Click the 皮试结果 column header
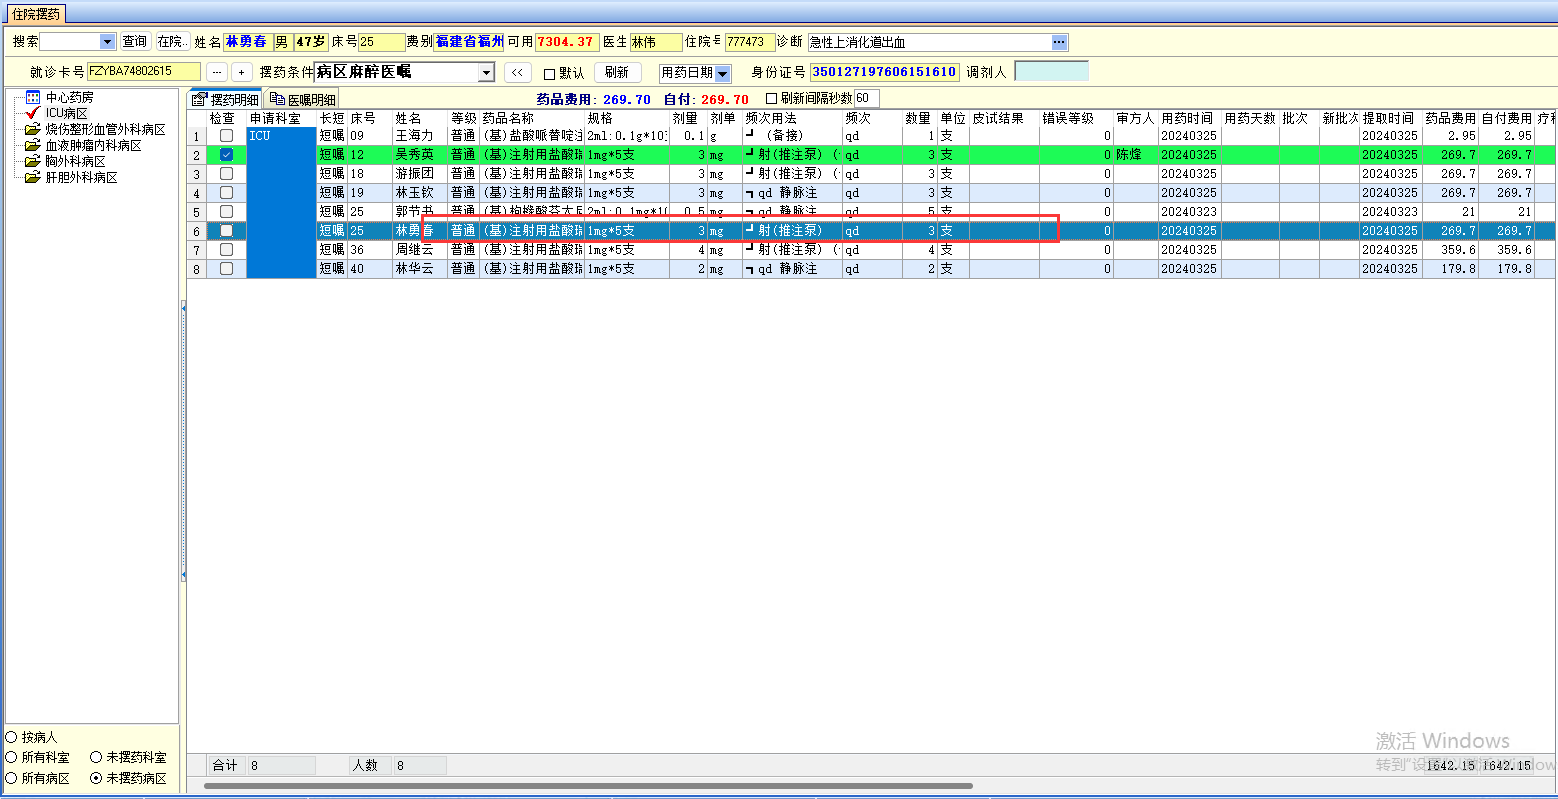The height and width of the screenshot is (799, 1558). (x=1004, y=118)
